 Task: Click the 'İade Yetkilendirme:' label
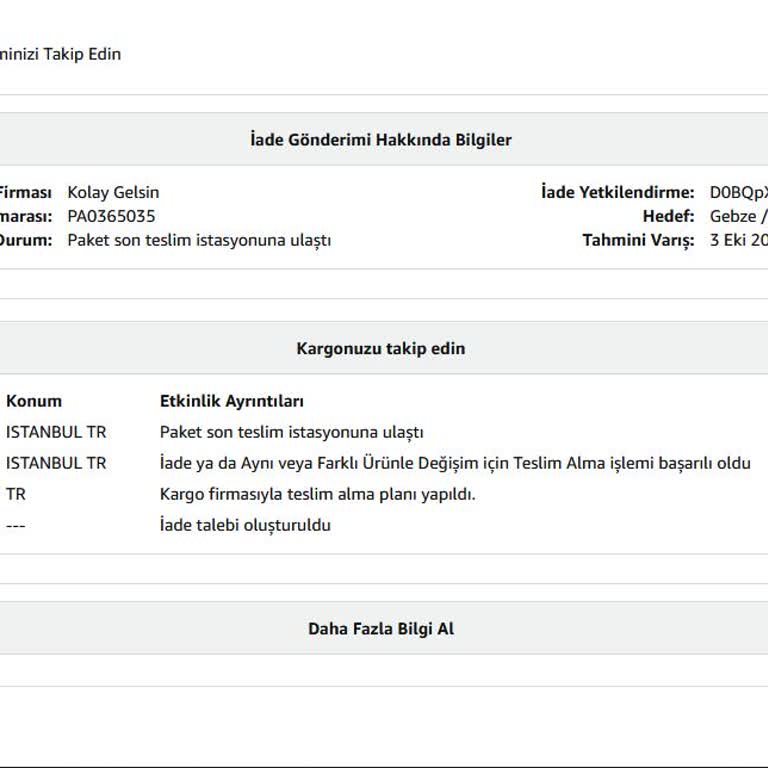pos(617,192)
